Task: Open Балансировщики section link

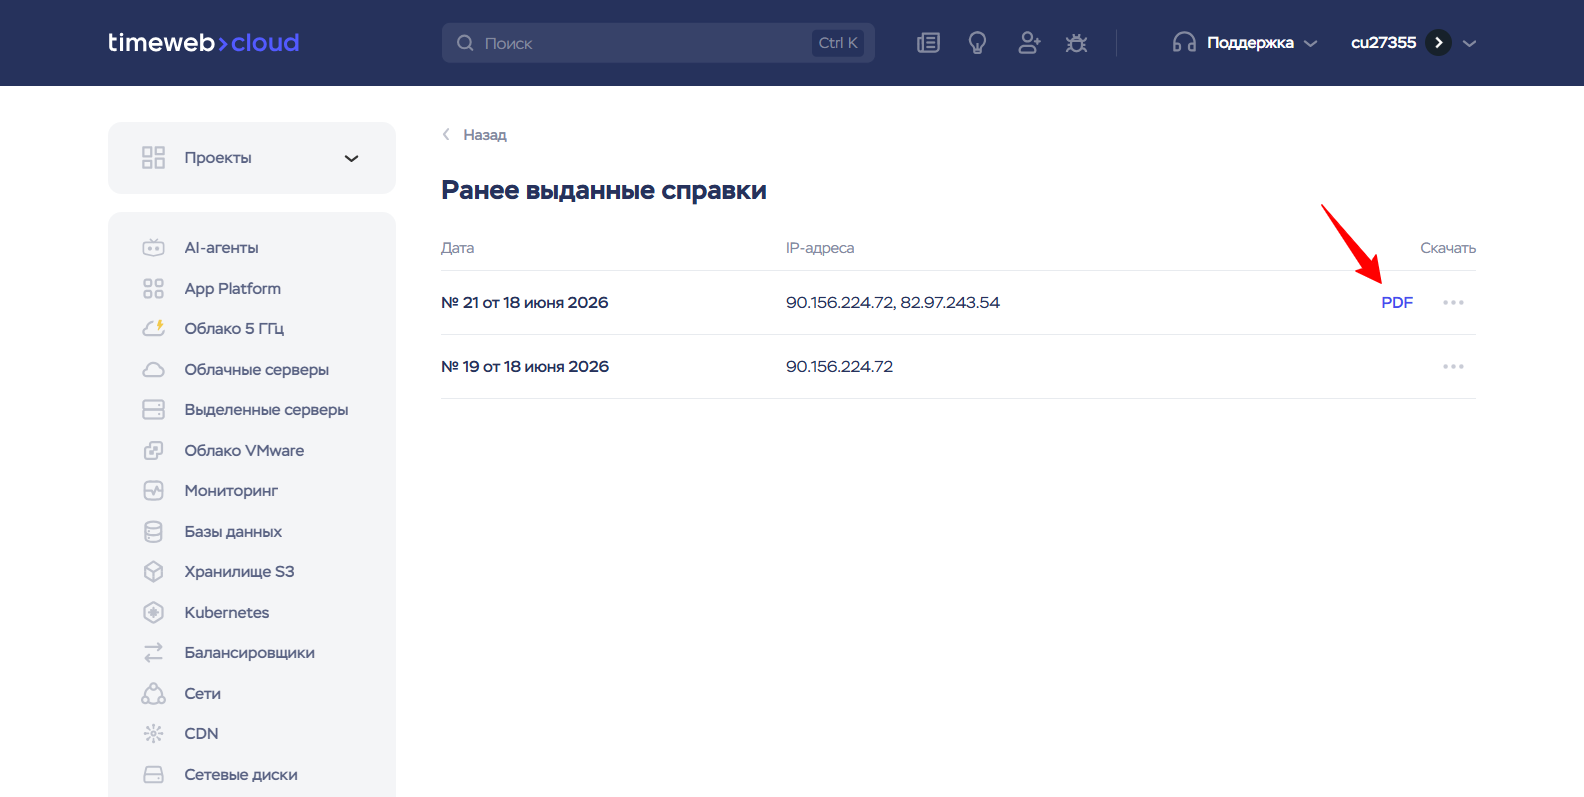Action: (x=249, y=652)
